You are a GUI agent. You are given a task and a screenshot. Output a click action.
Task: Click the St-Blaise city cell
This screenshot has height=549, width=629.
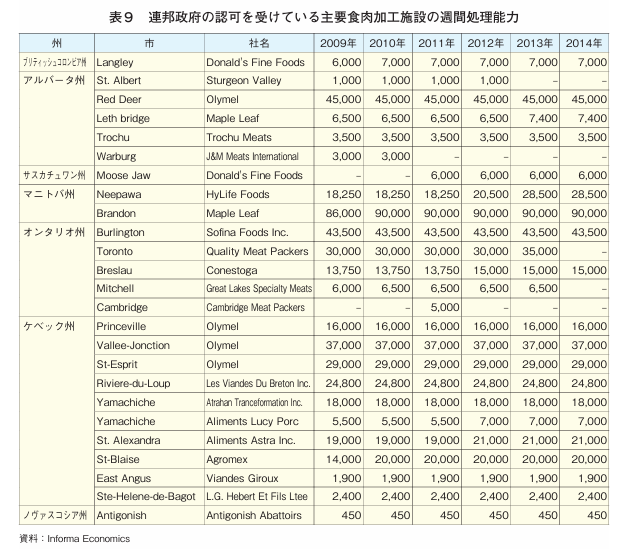149,459
